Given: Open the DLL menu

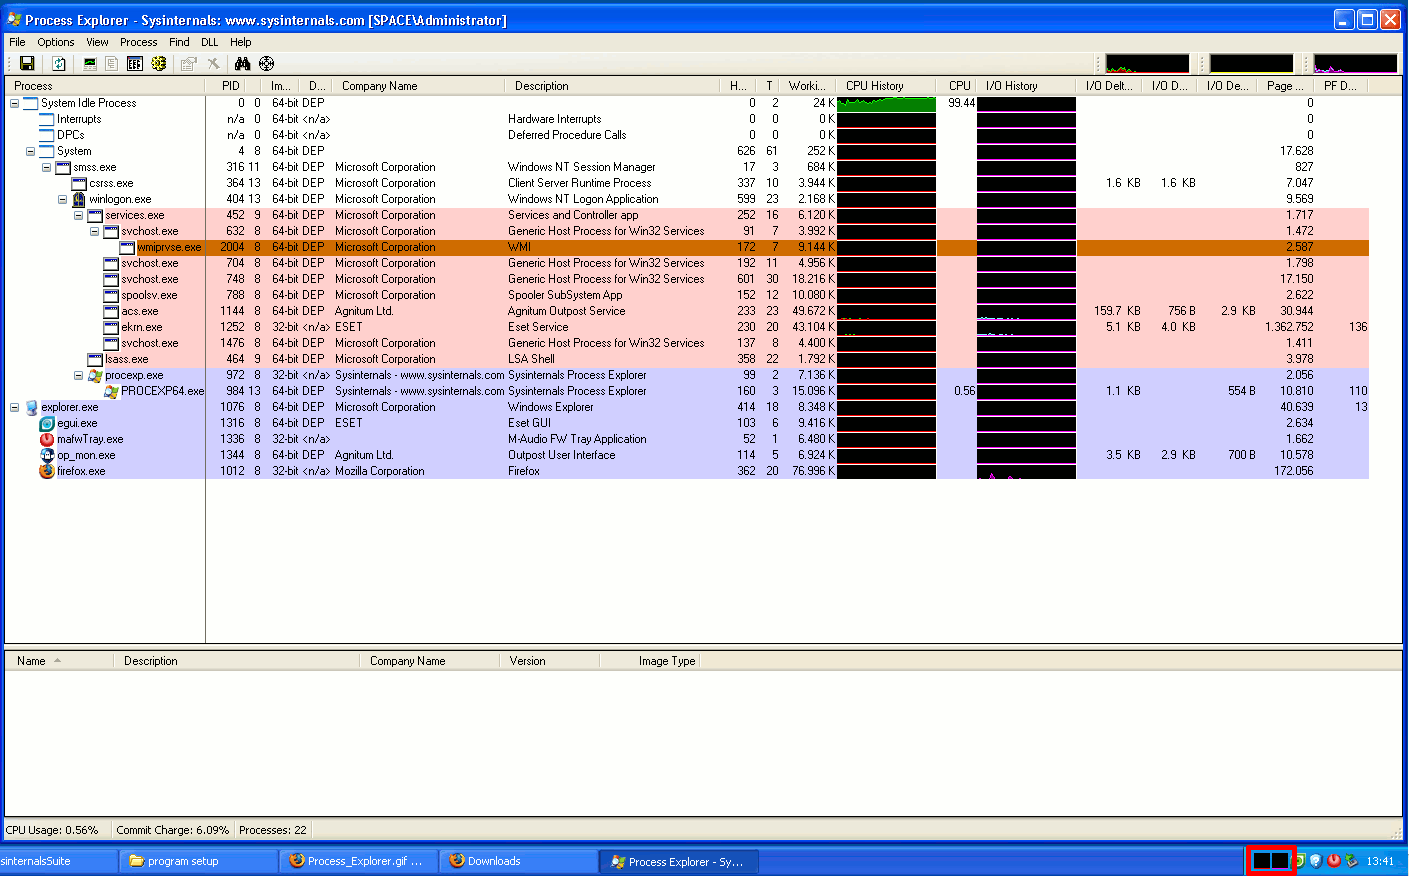Looking at the screenshot, I should (x=209, y=42).
